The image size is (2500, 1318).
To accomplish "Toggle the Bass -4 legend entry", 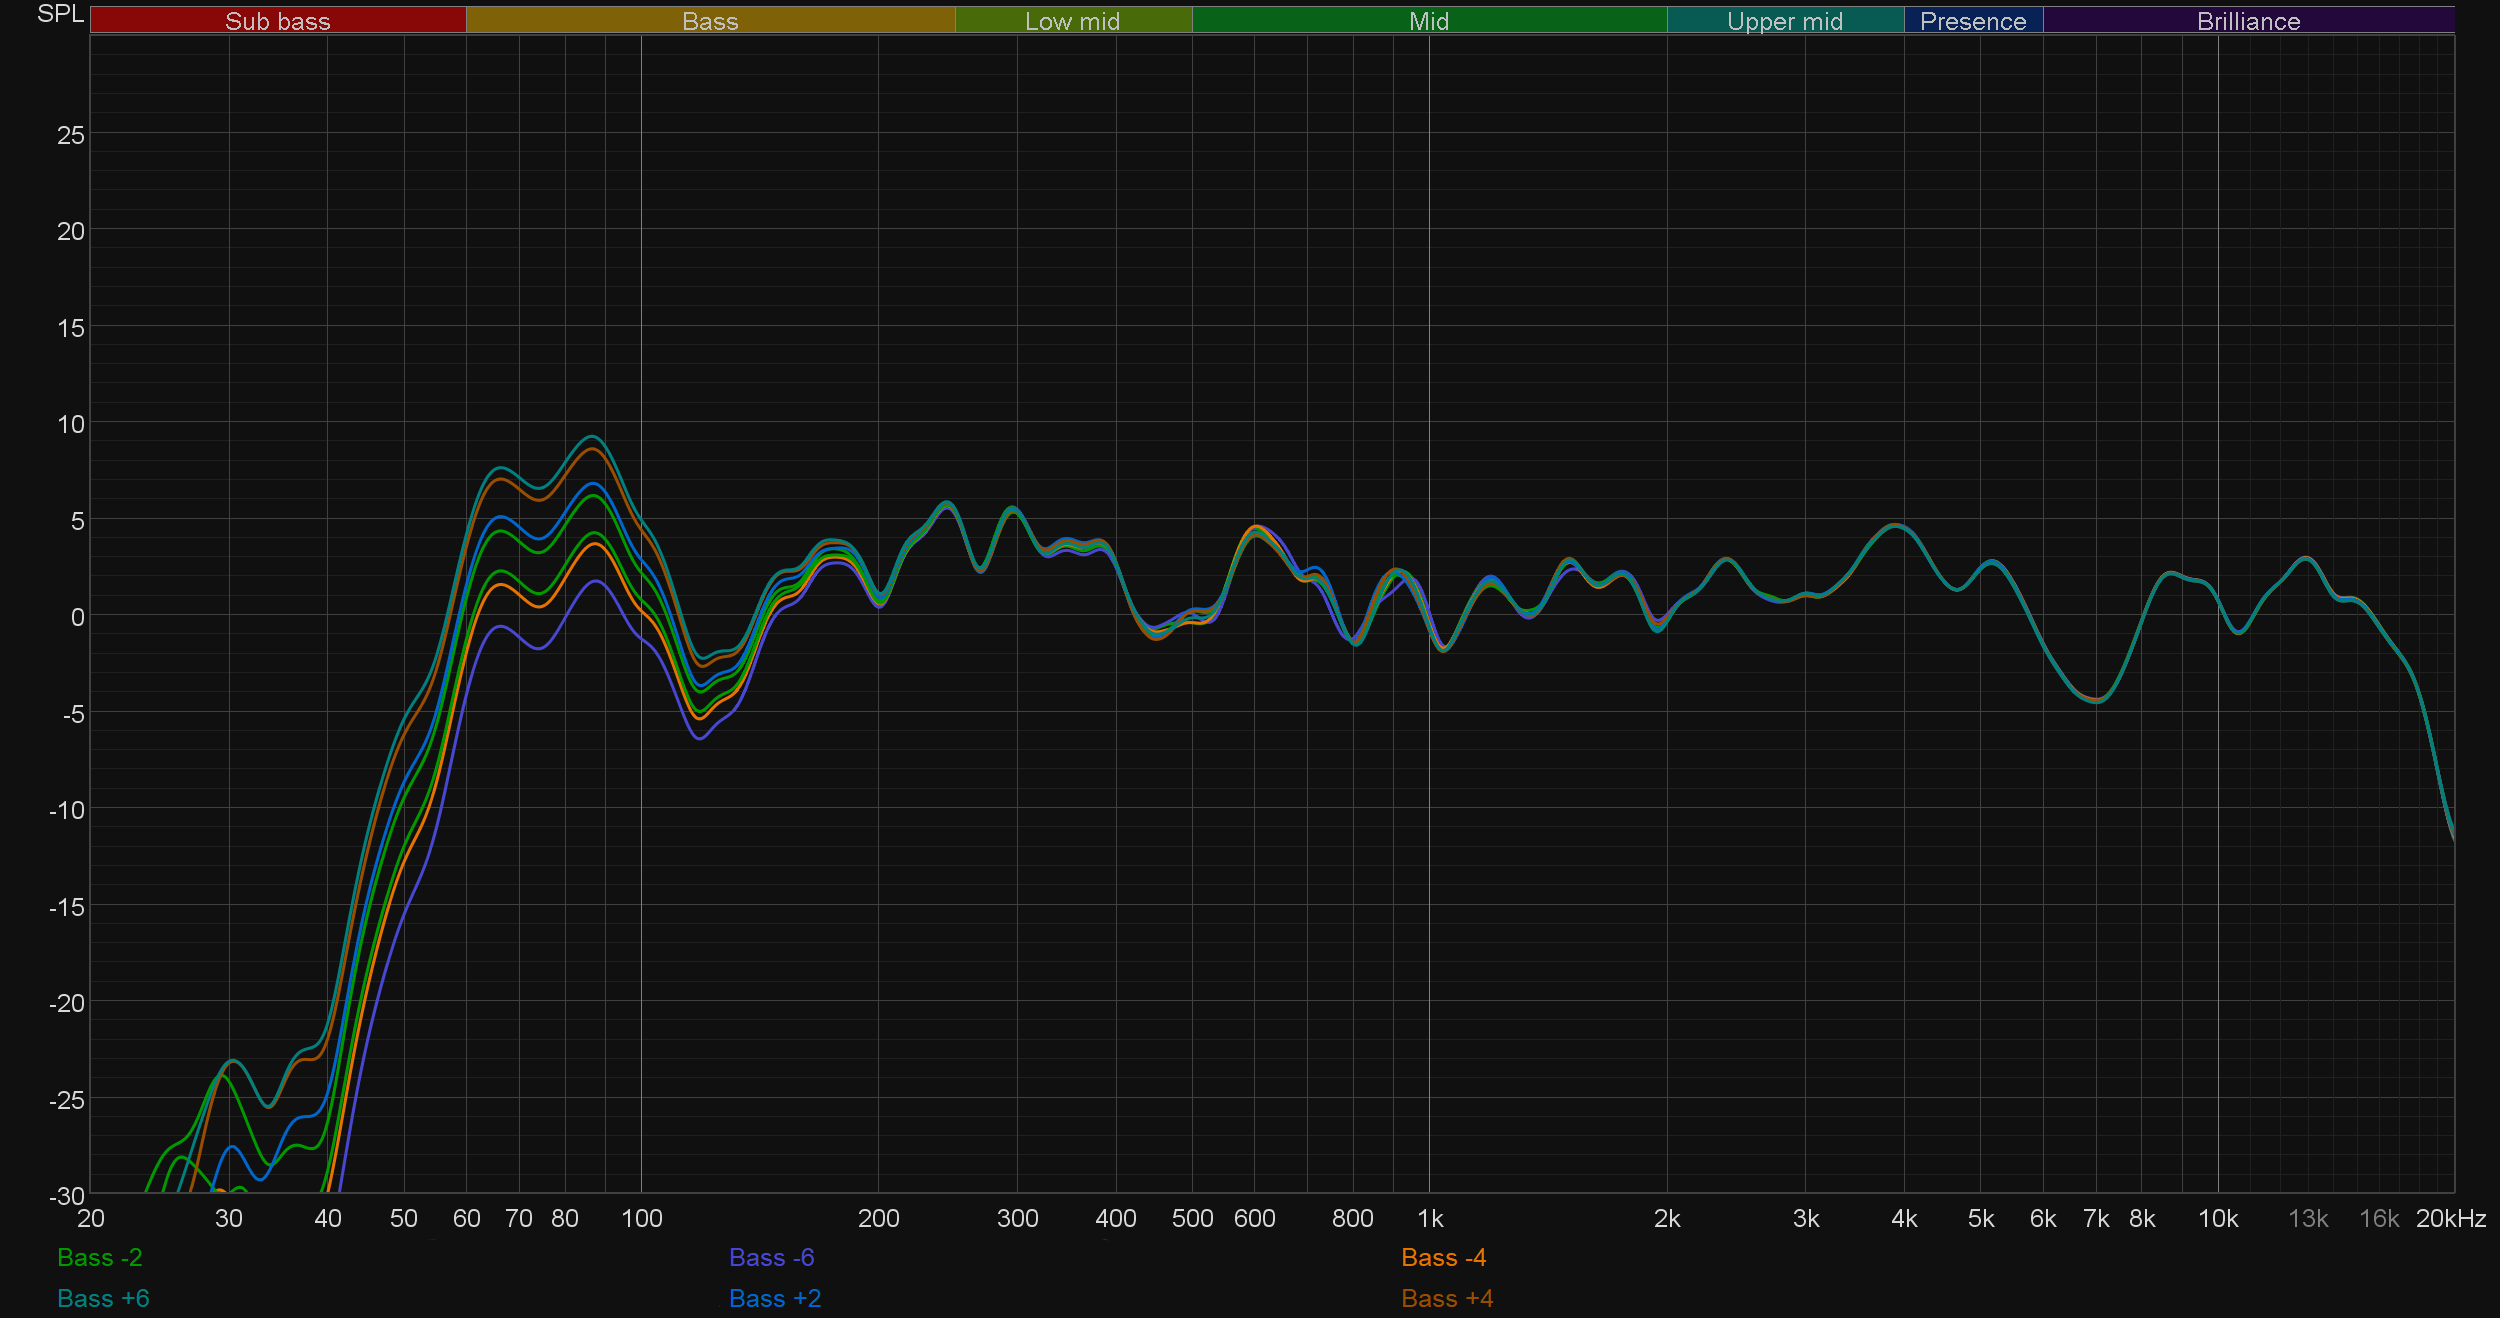I will click(x=1443, y=1257).
